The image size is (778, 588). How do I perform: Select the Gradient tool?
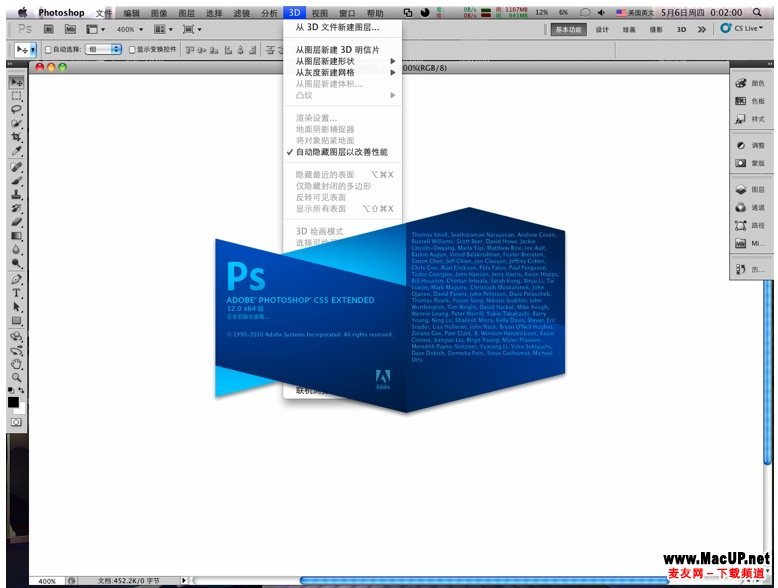16,236
